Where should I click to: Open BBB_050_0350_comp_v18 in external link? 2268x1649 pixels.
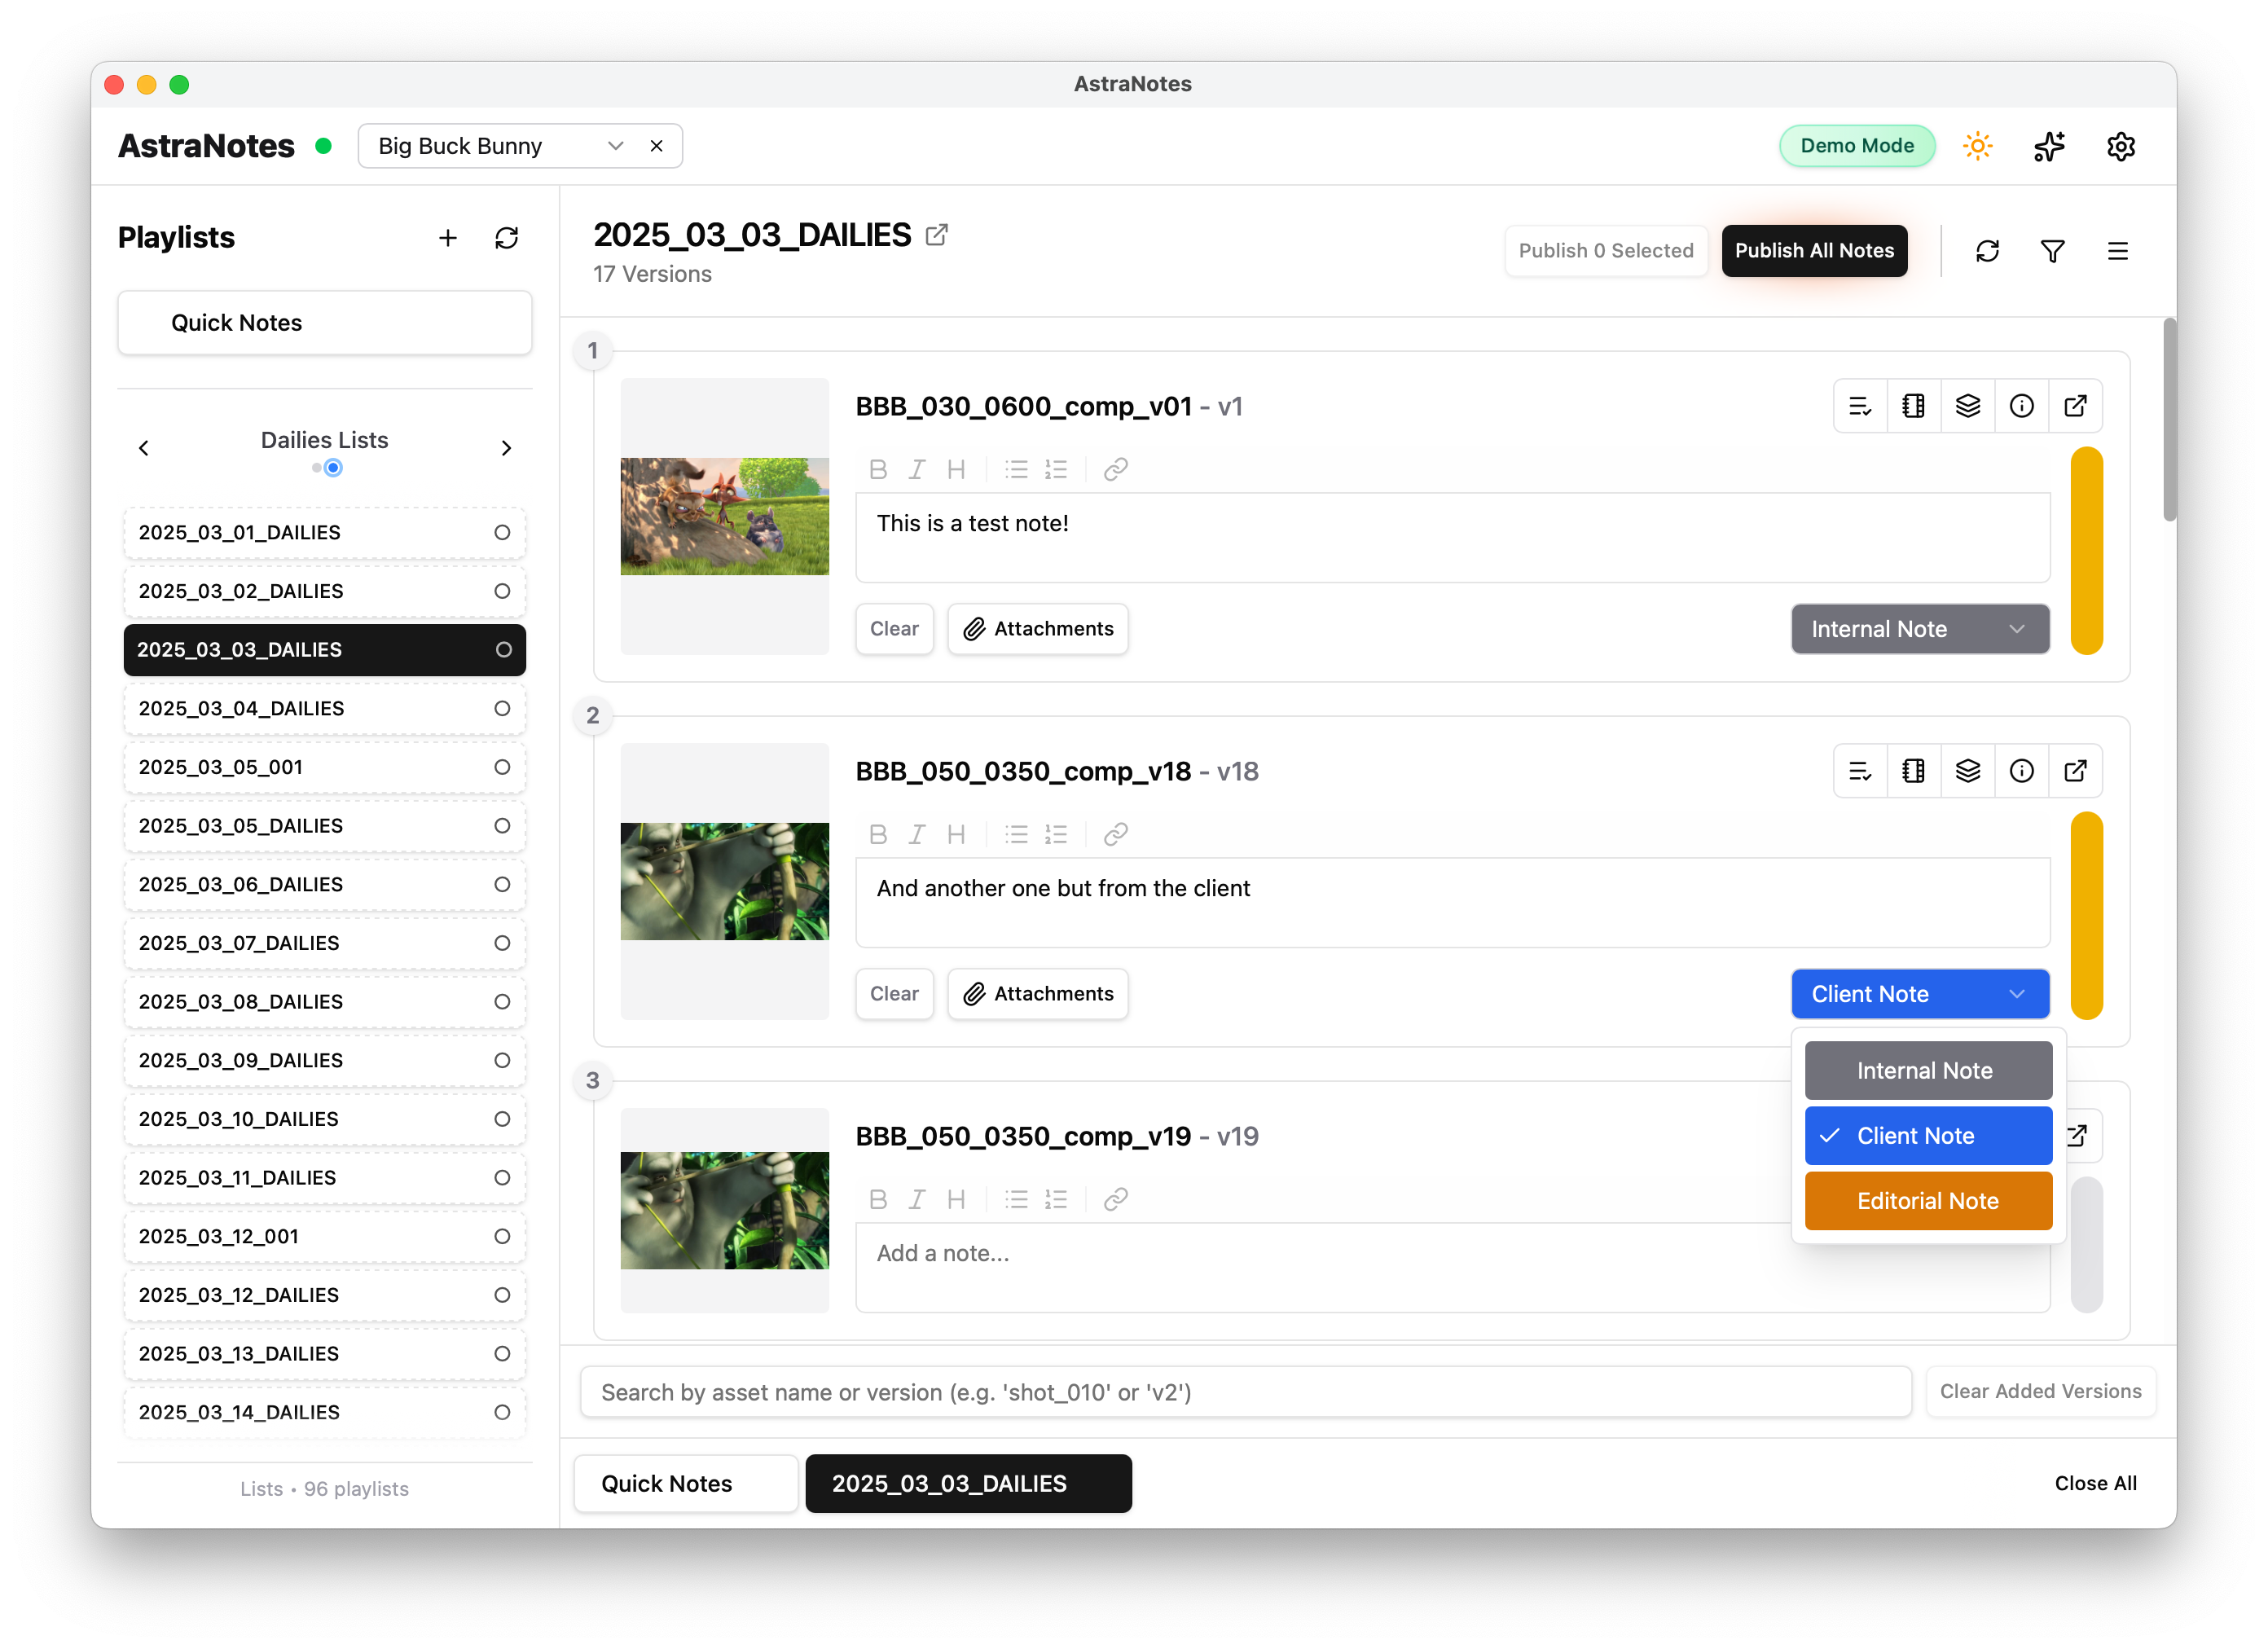coord(2076,771)
